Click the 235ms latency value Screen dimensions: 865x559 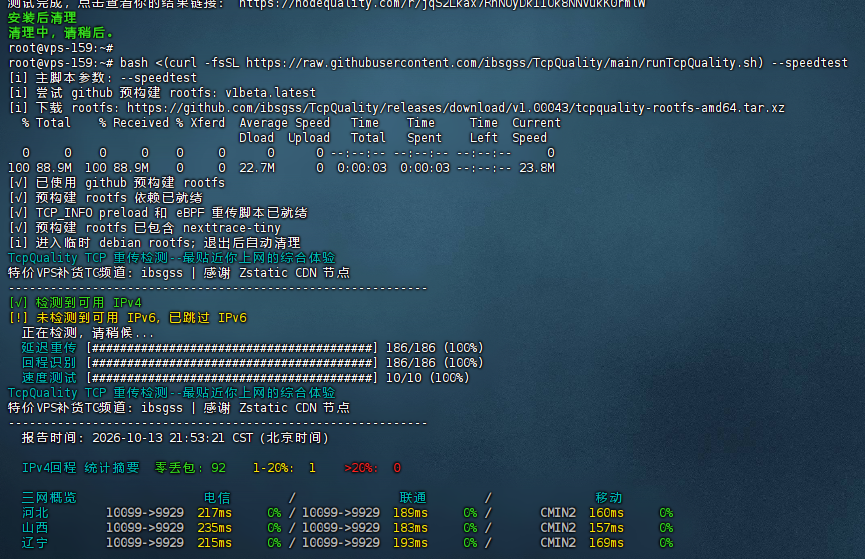click(x=215, y=528)
